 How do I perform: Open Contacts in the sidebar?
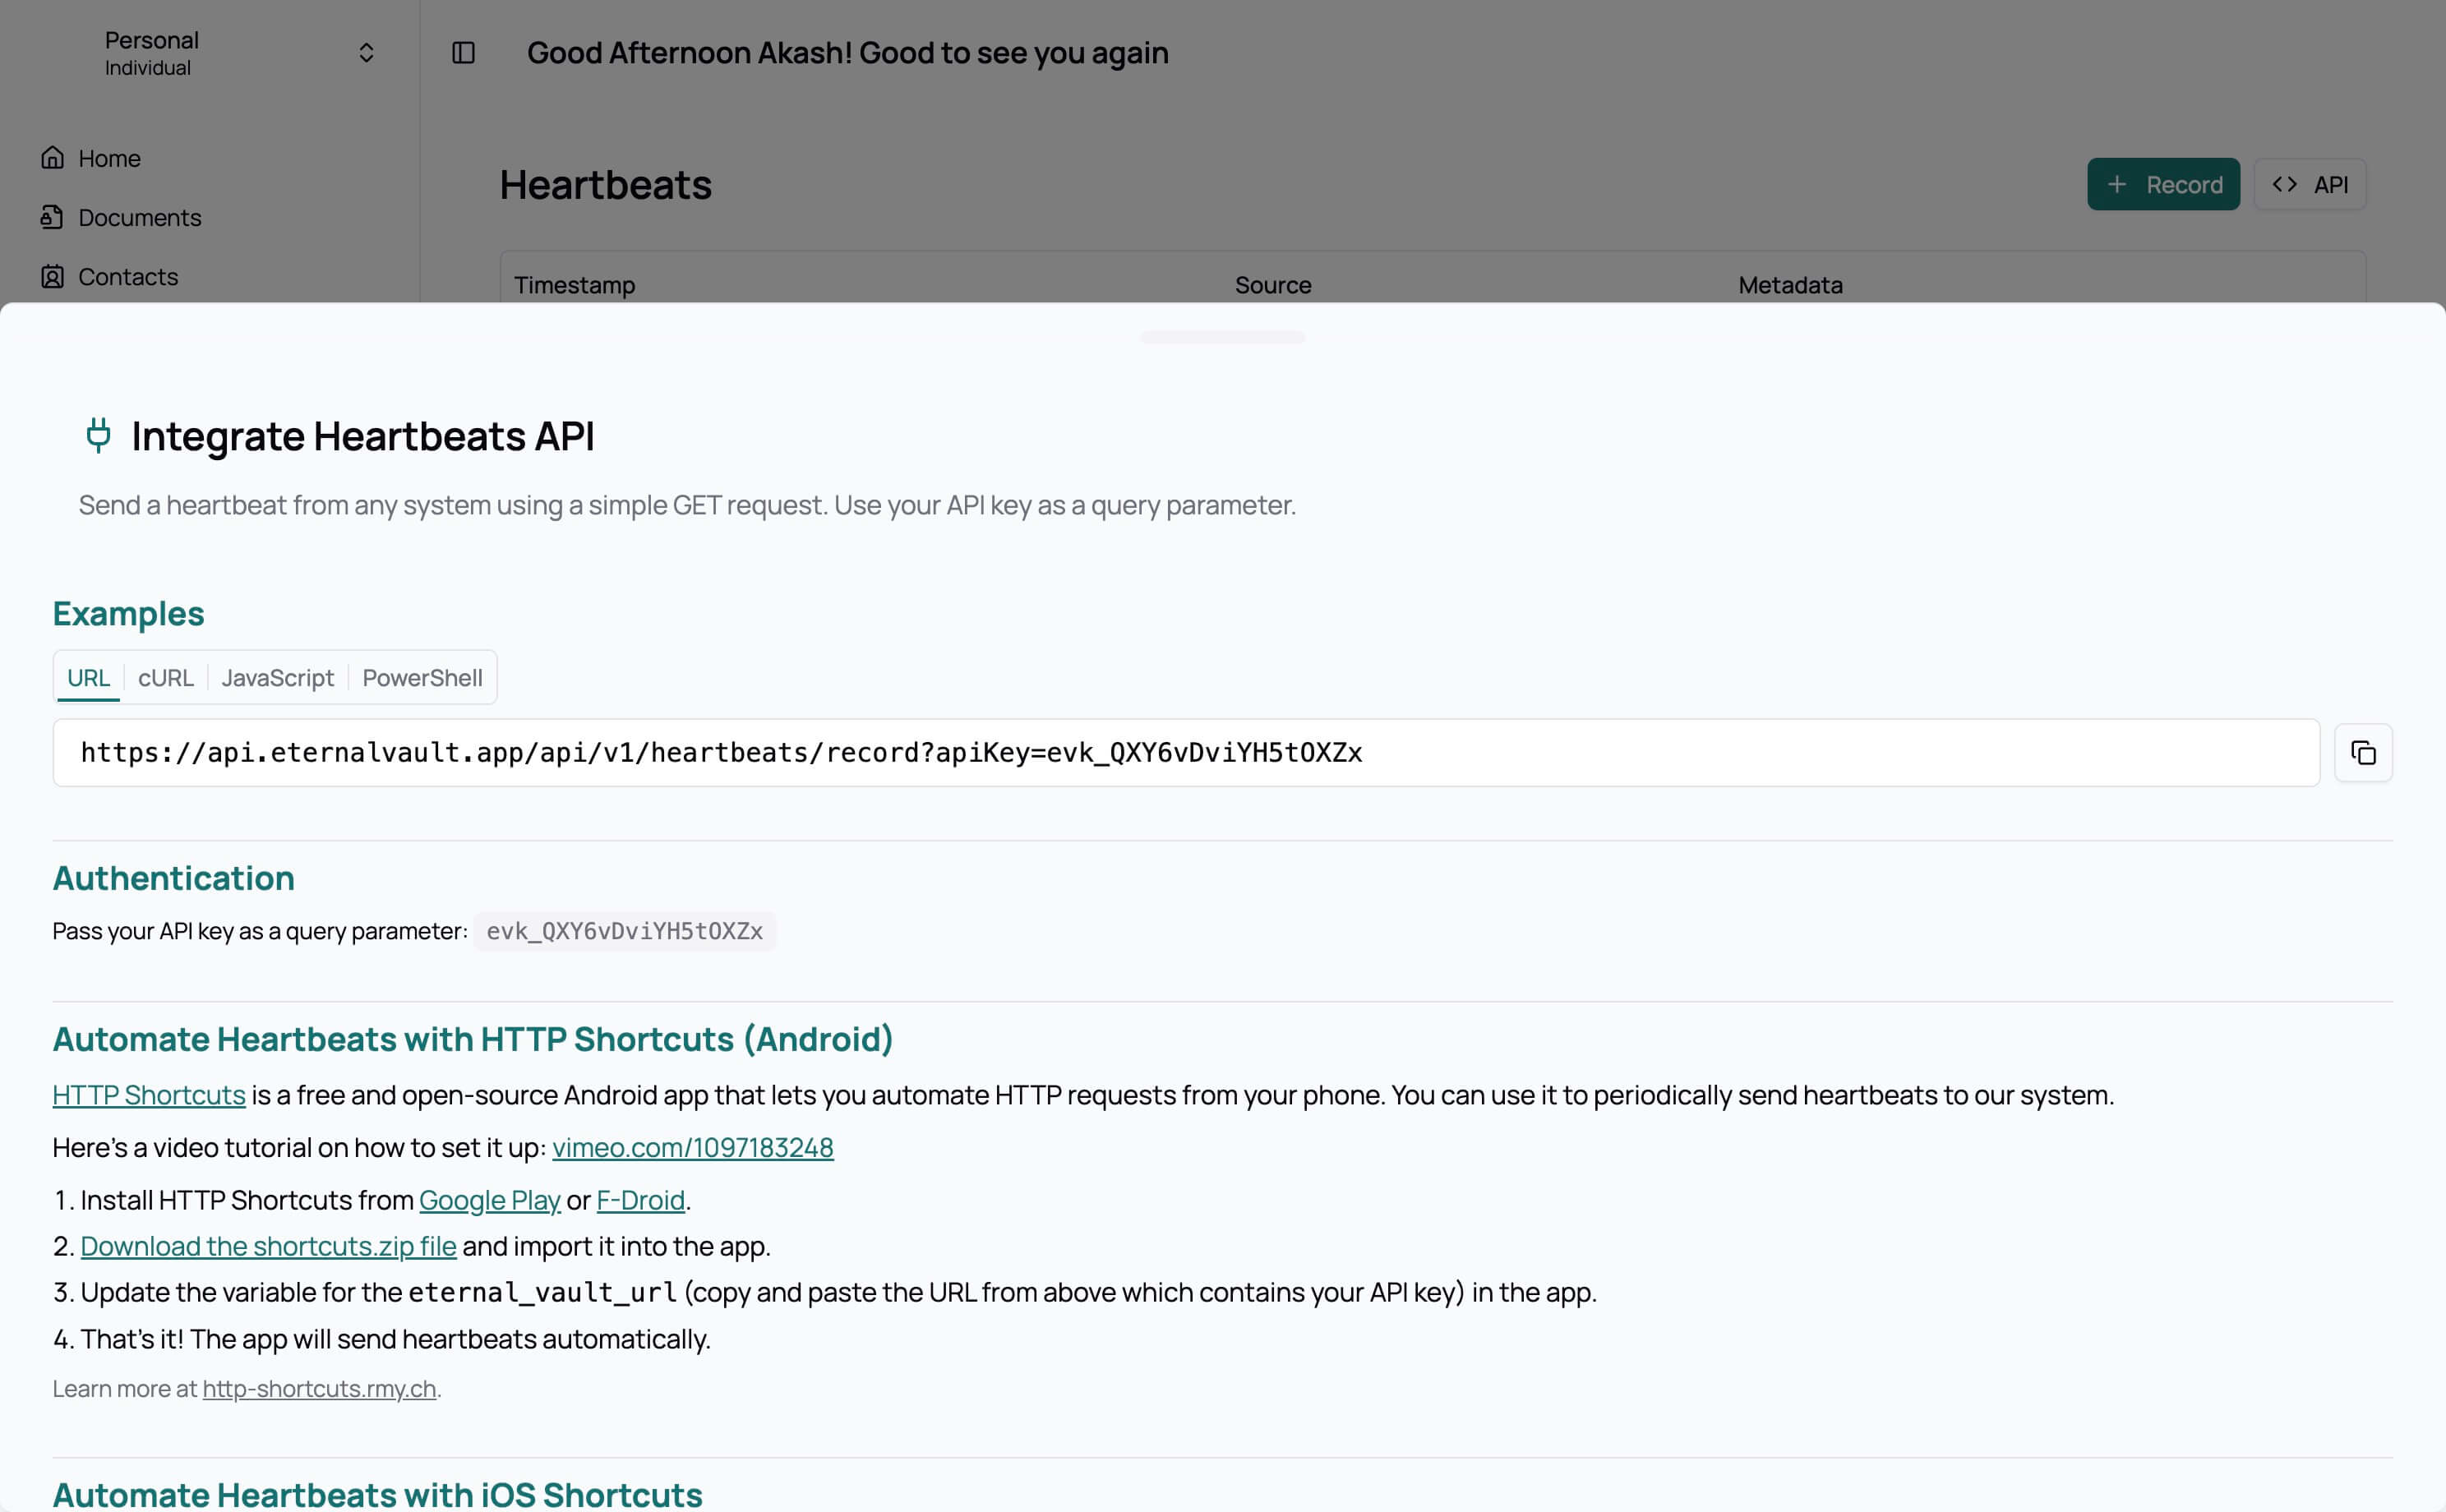(x=128, y=276)
